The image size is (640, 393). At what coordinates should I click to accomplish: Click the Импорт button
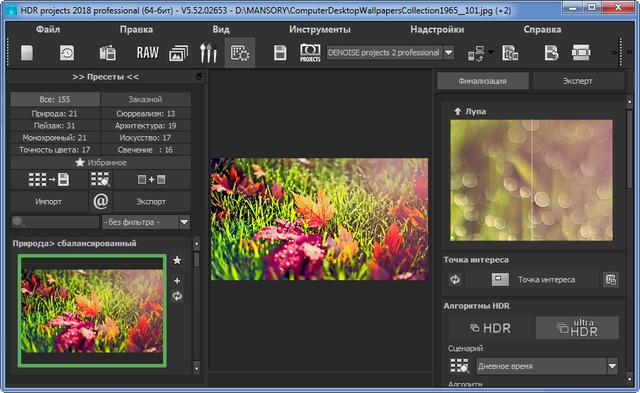click(x=49, y=201)
